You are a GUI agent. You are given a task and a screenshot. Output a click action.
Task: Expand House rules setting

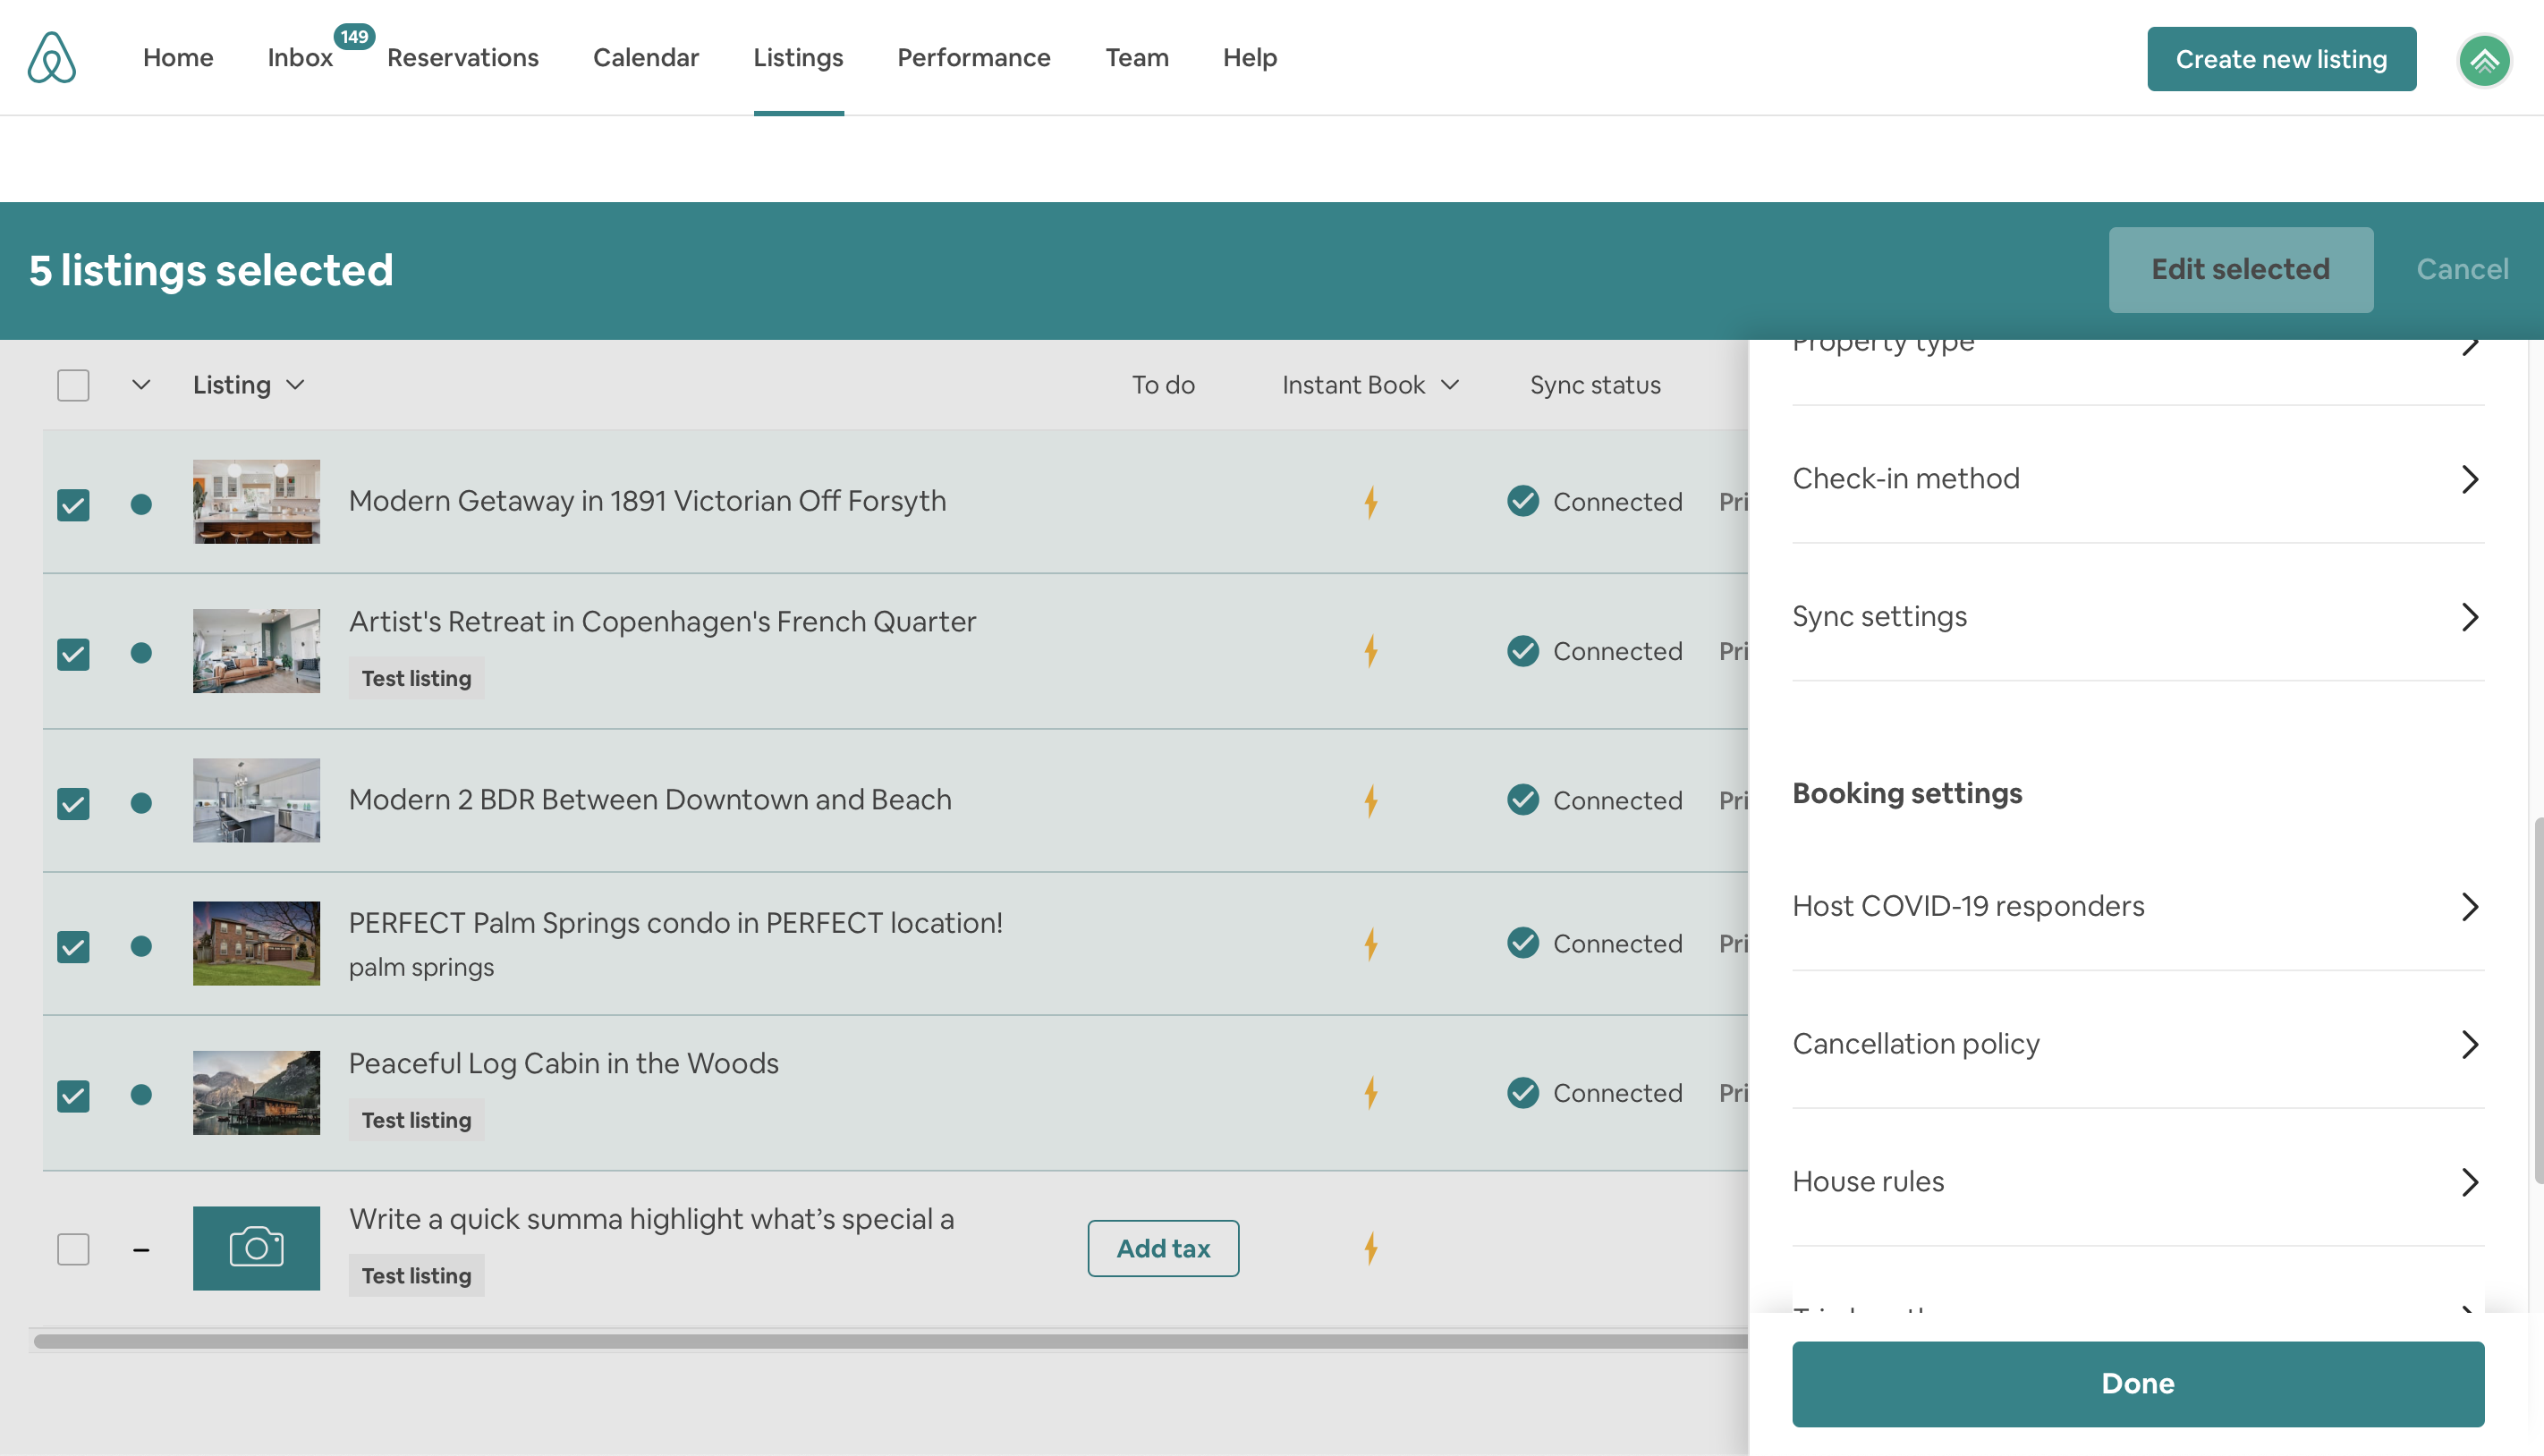tap(2138, 1182)
